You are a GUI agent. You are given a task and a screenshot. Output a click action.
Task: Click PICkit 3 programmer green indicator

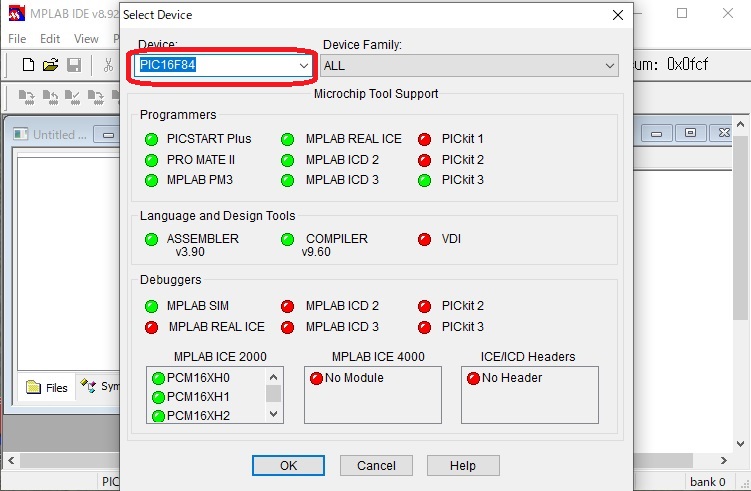(x=424, y=181)
